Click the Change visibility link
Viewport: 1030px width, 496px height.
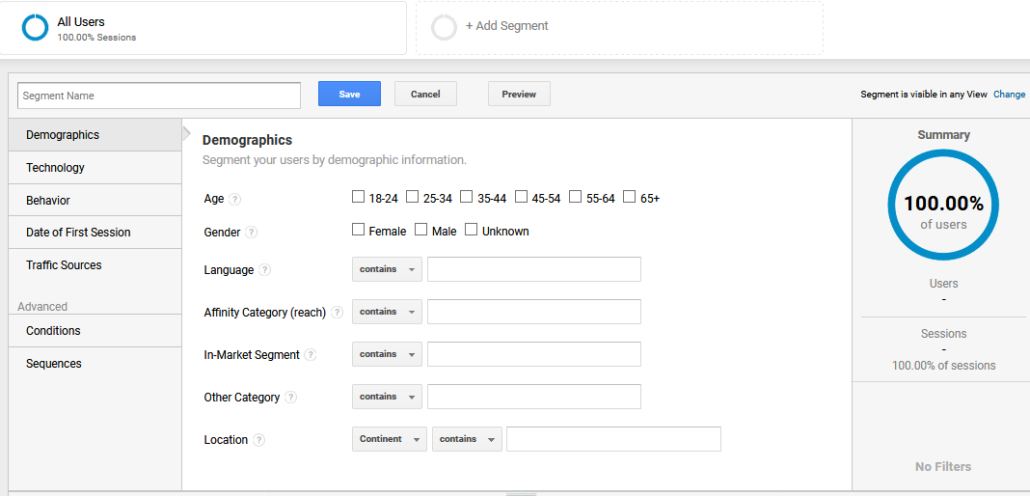(1009, 94)
